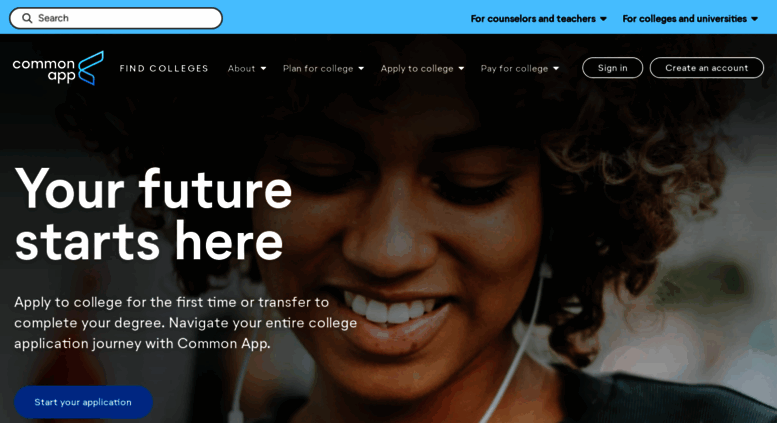Click Create an account button
Screen dimensions: 777x423
point(707,68)
